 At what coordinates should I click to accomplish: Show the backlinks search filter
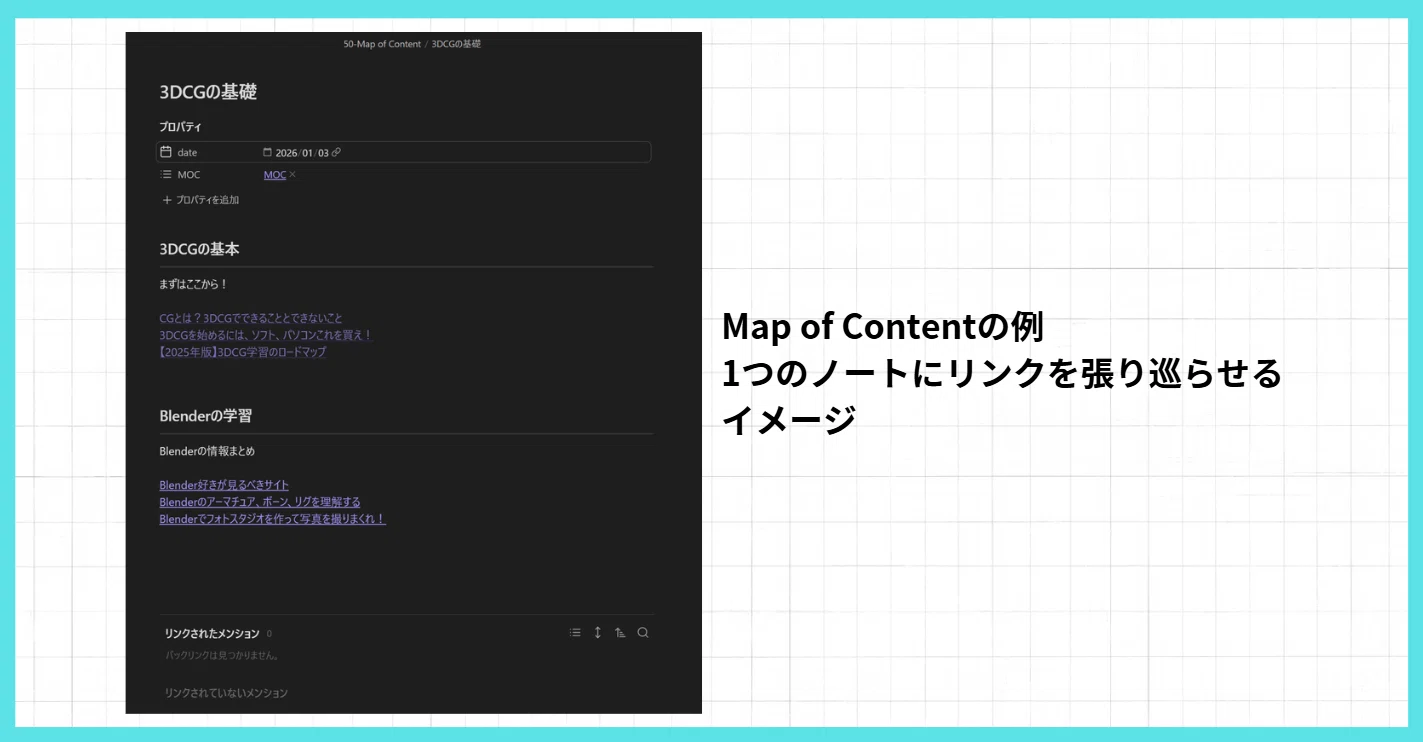[643, 632]
